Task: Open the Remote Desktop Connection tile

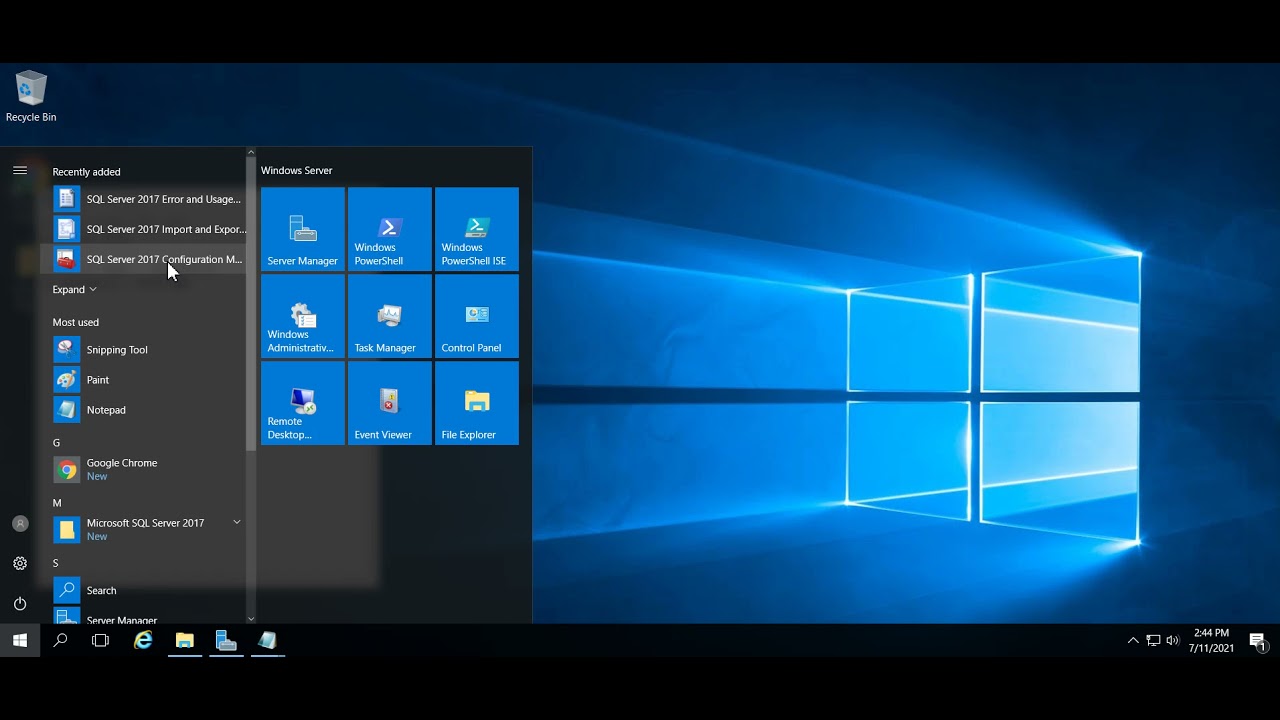Action: click(302, 403)
